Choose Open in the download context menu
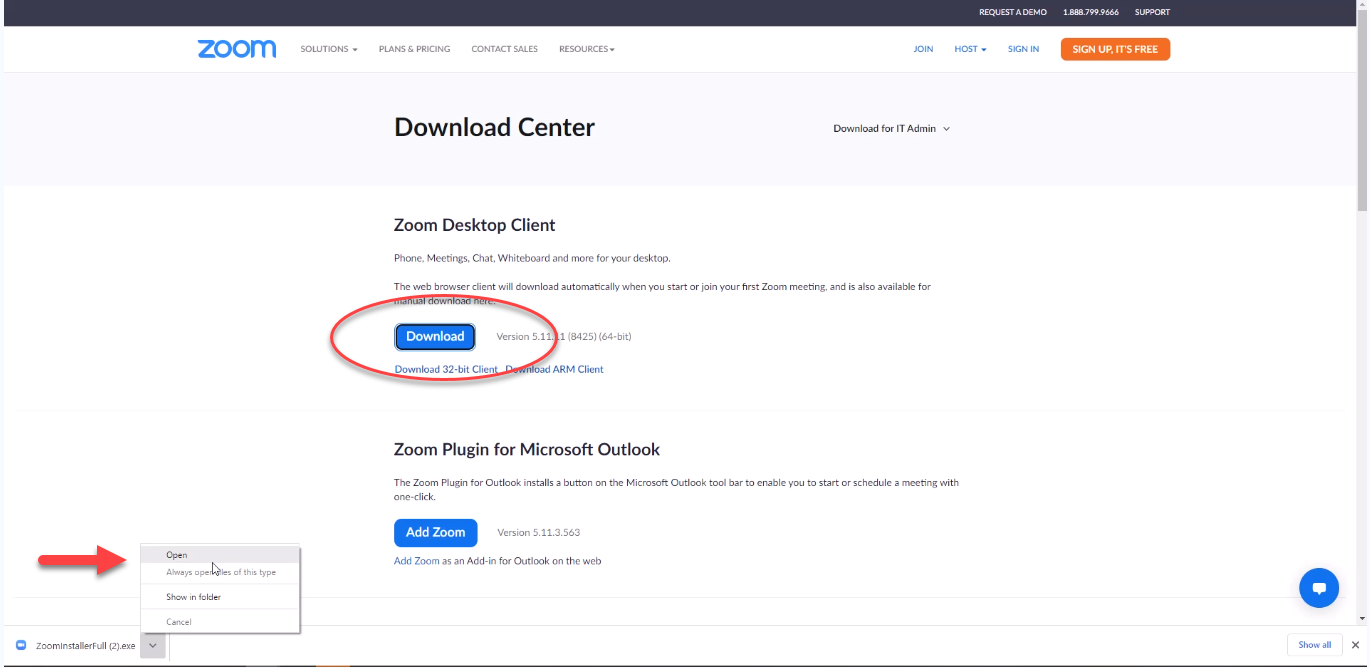1370x668 pixels. 220,555
